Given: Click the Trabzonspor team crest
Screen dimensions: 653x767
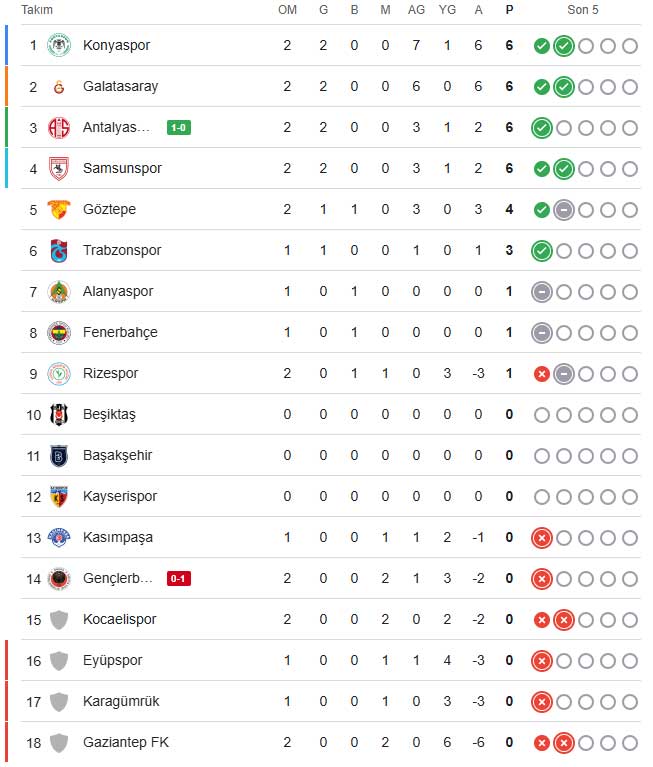Looking at the screenshot, I should [x=60, y=250].
